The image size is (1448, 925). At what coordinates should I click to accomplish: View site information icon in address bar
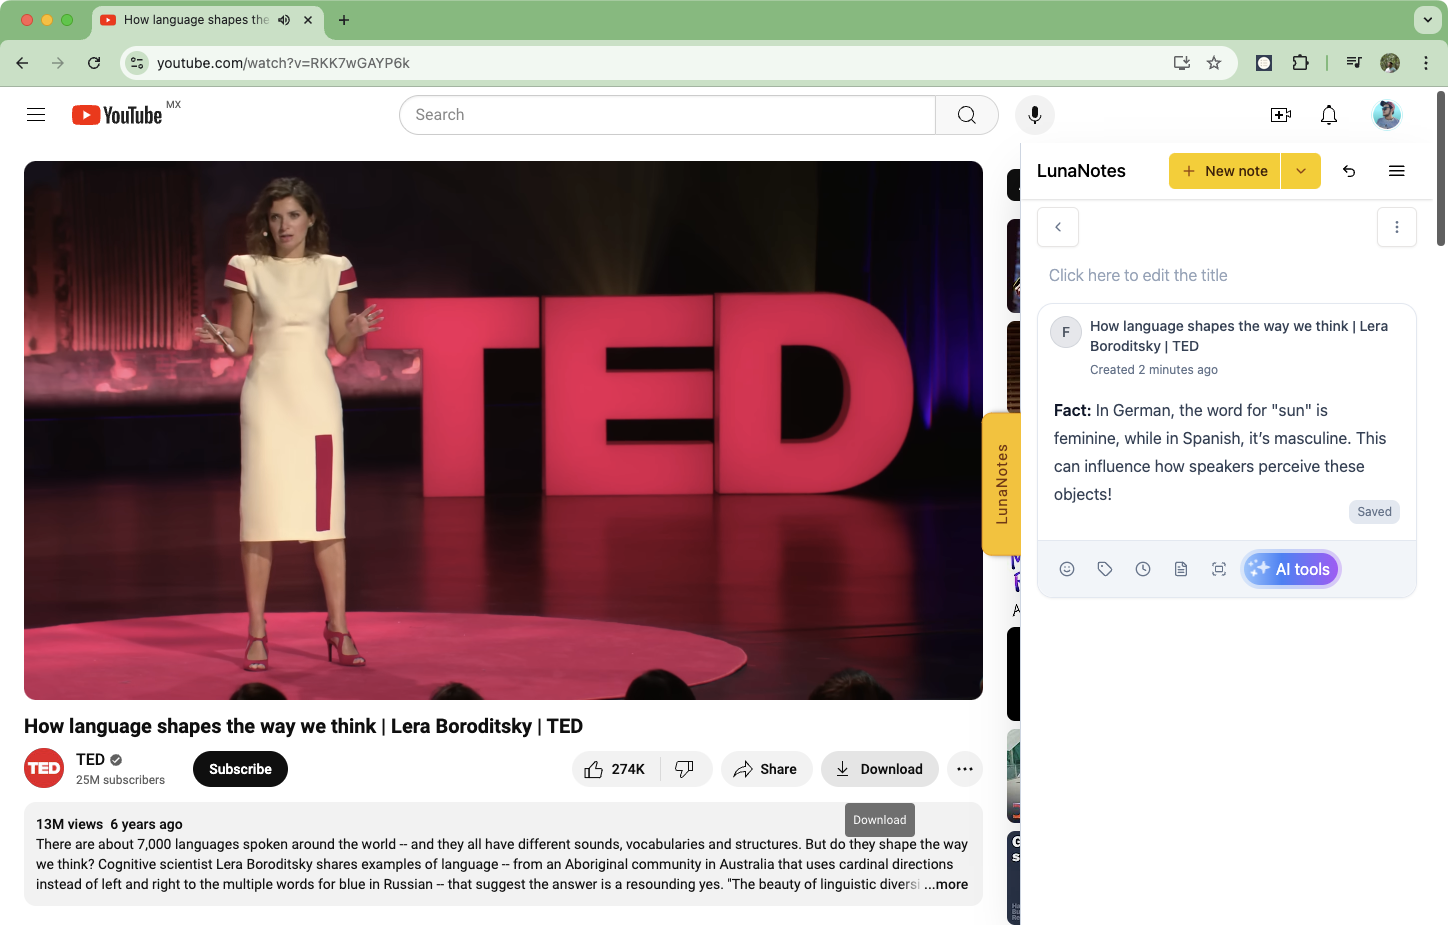[x=137, y=63]
